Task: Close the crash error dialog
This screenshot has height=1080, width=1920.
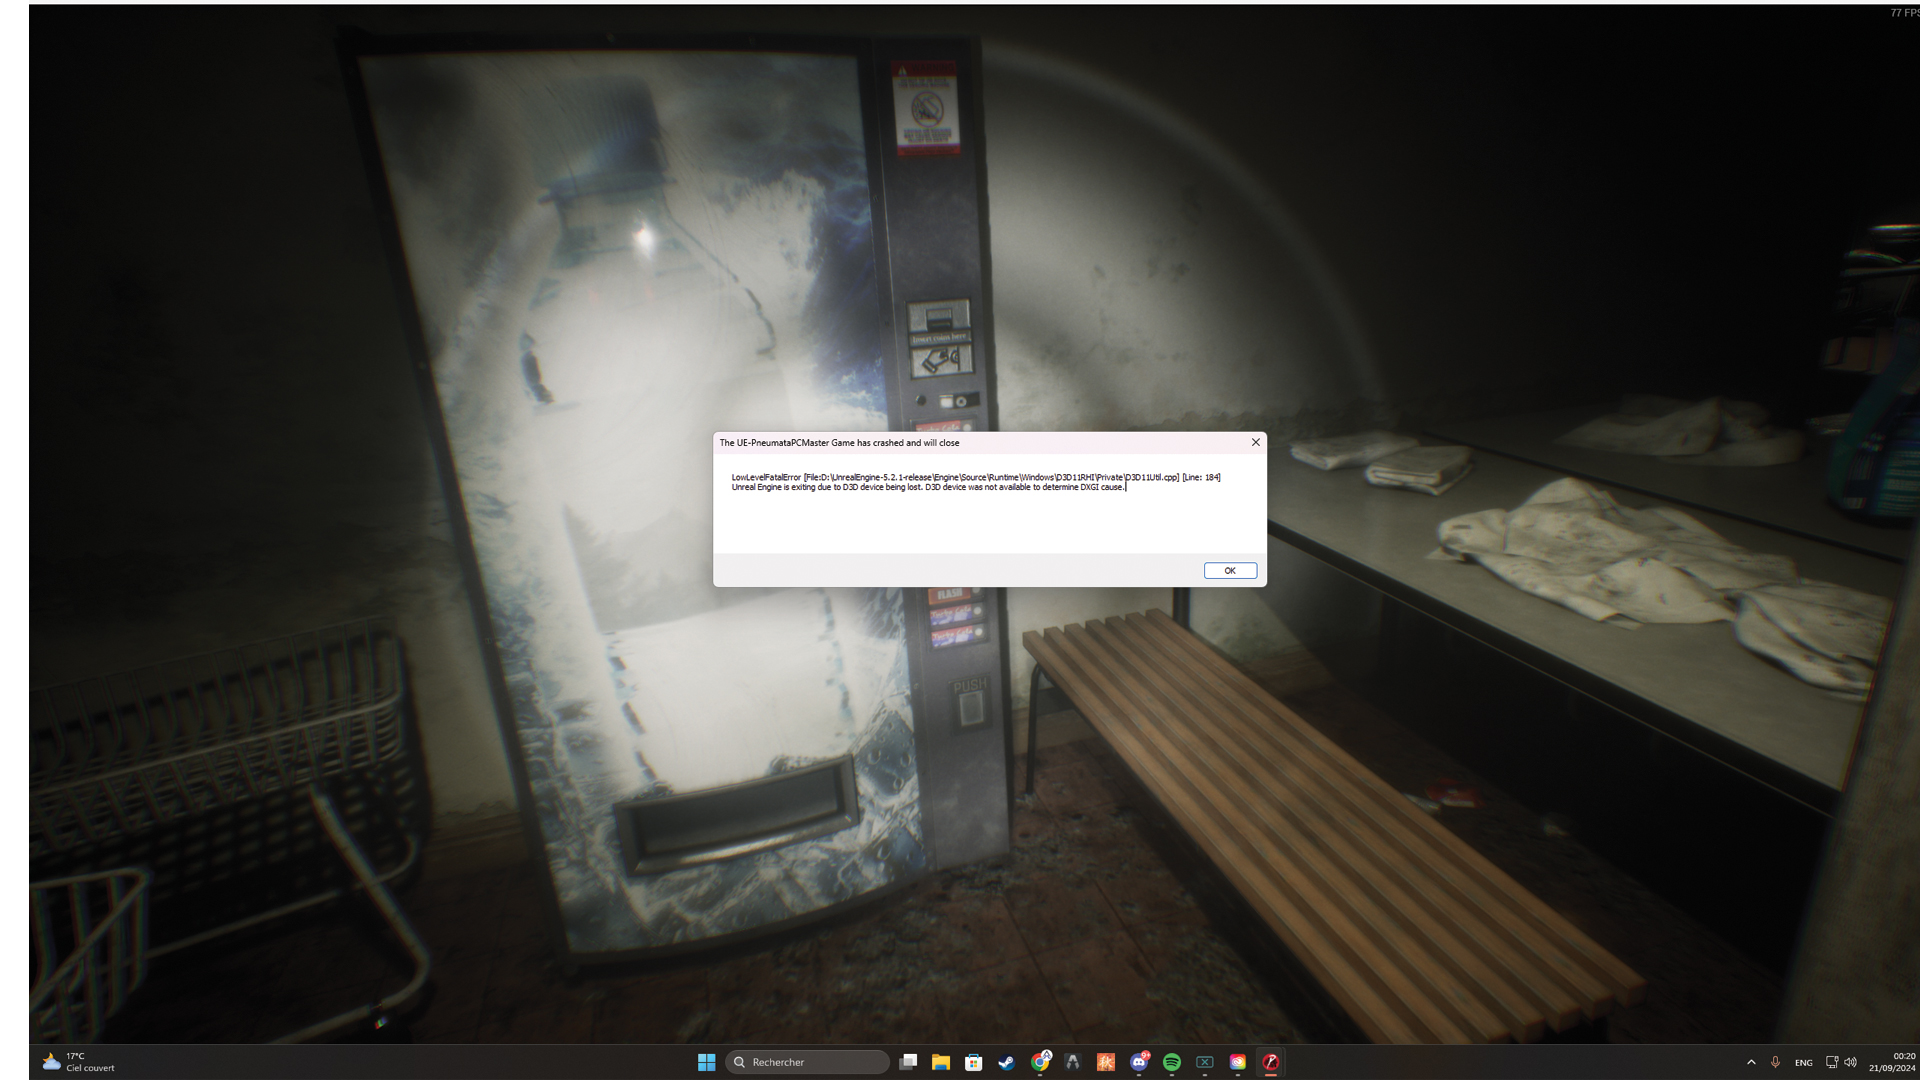Action: pos(1255,442)
